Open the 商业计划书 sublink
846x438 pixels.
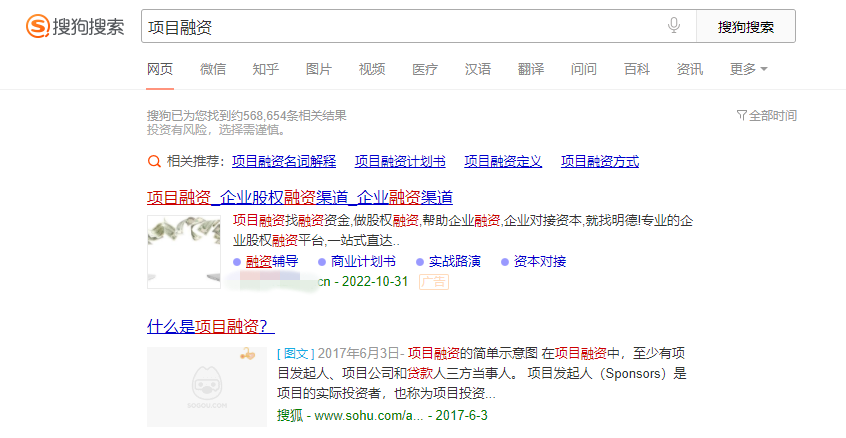point(363,262)
